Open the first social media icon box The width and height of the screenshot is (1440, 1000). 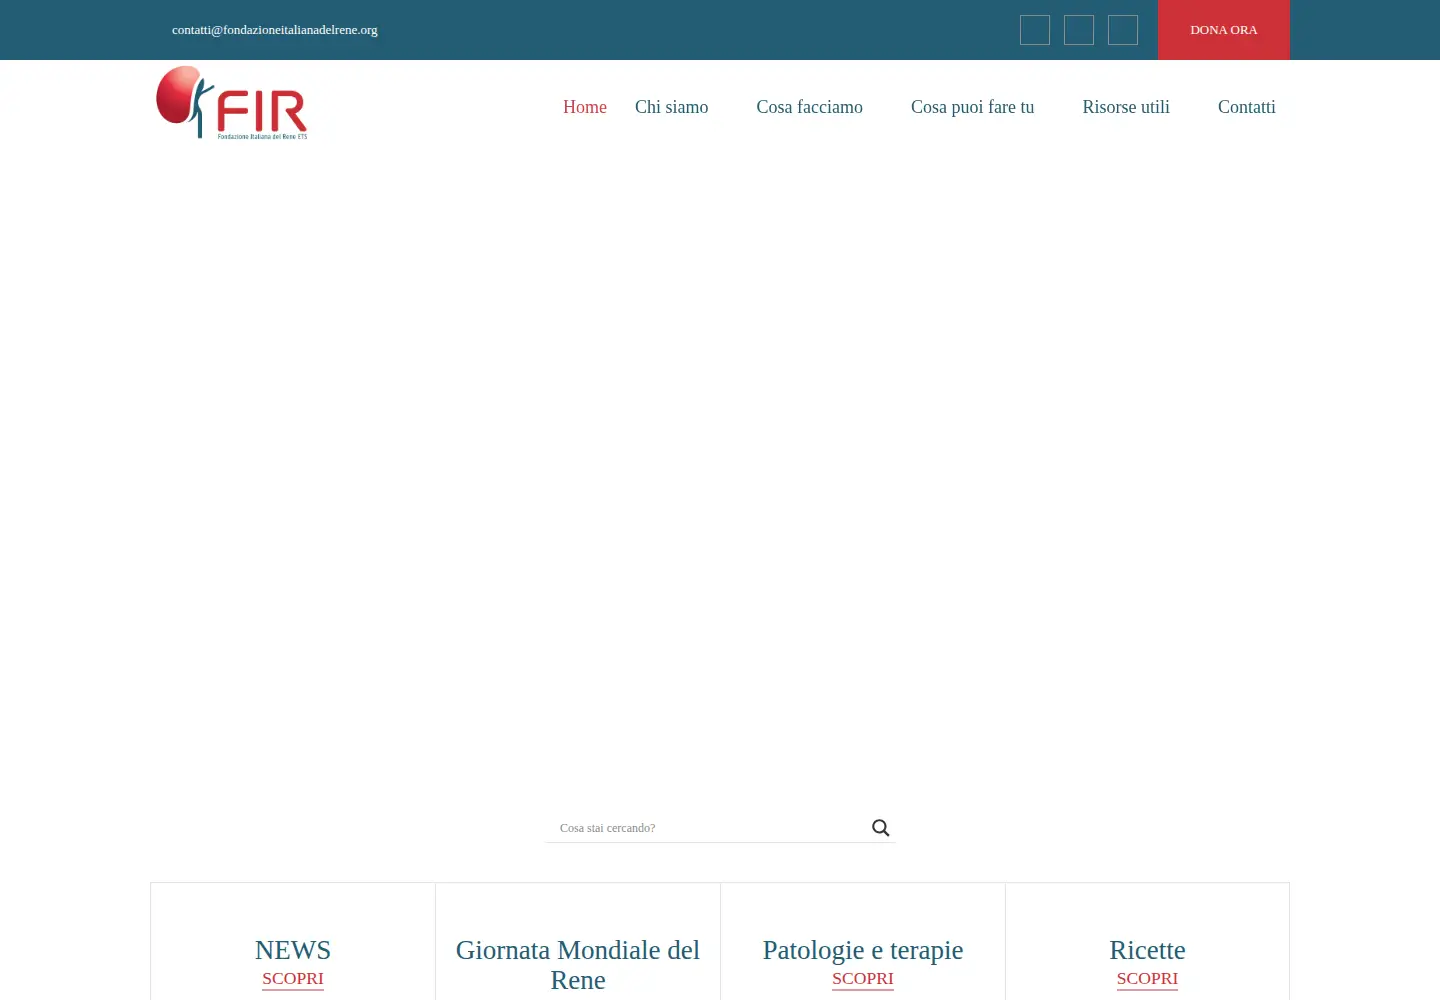click(x=1035, y=30)
